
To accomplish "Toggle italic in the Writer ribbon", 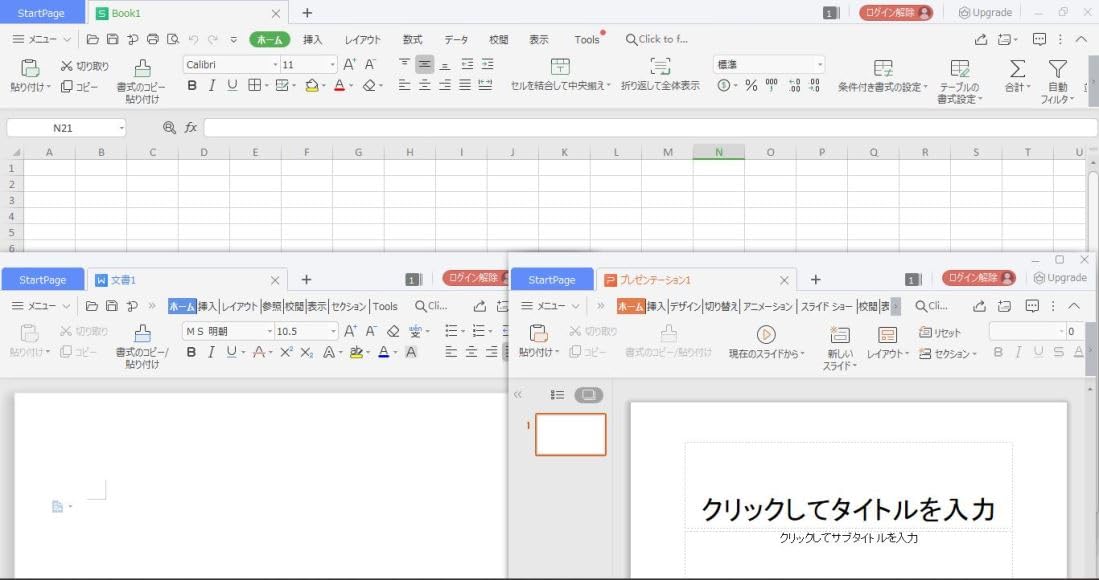I will pos(211,352).
